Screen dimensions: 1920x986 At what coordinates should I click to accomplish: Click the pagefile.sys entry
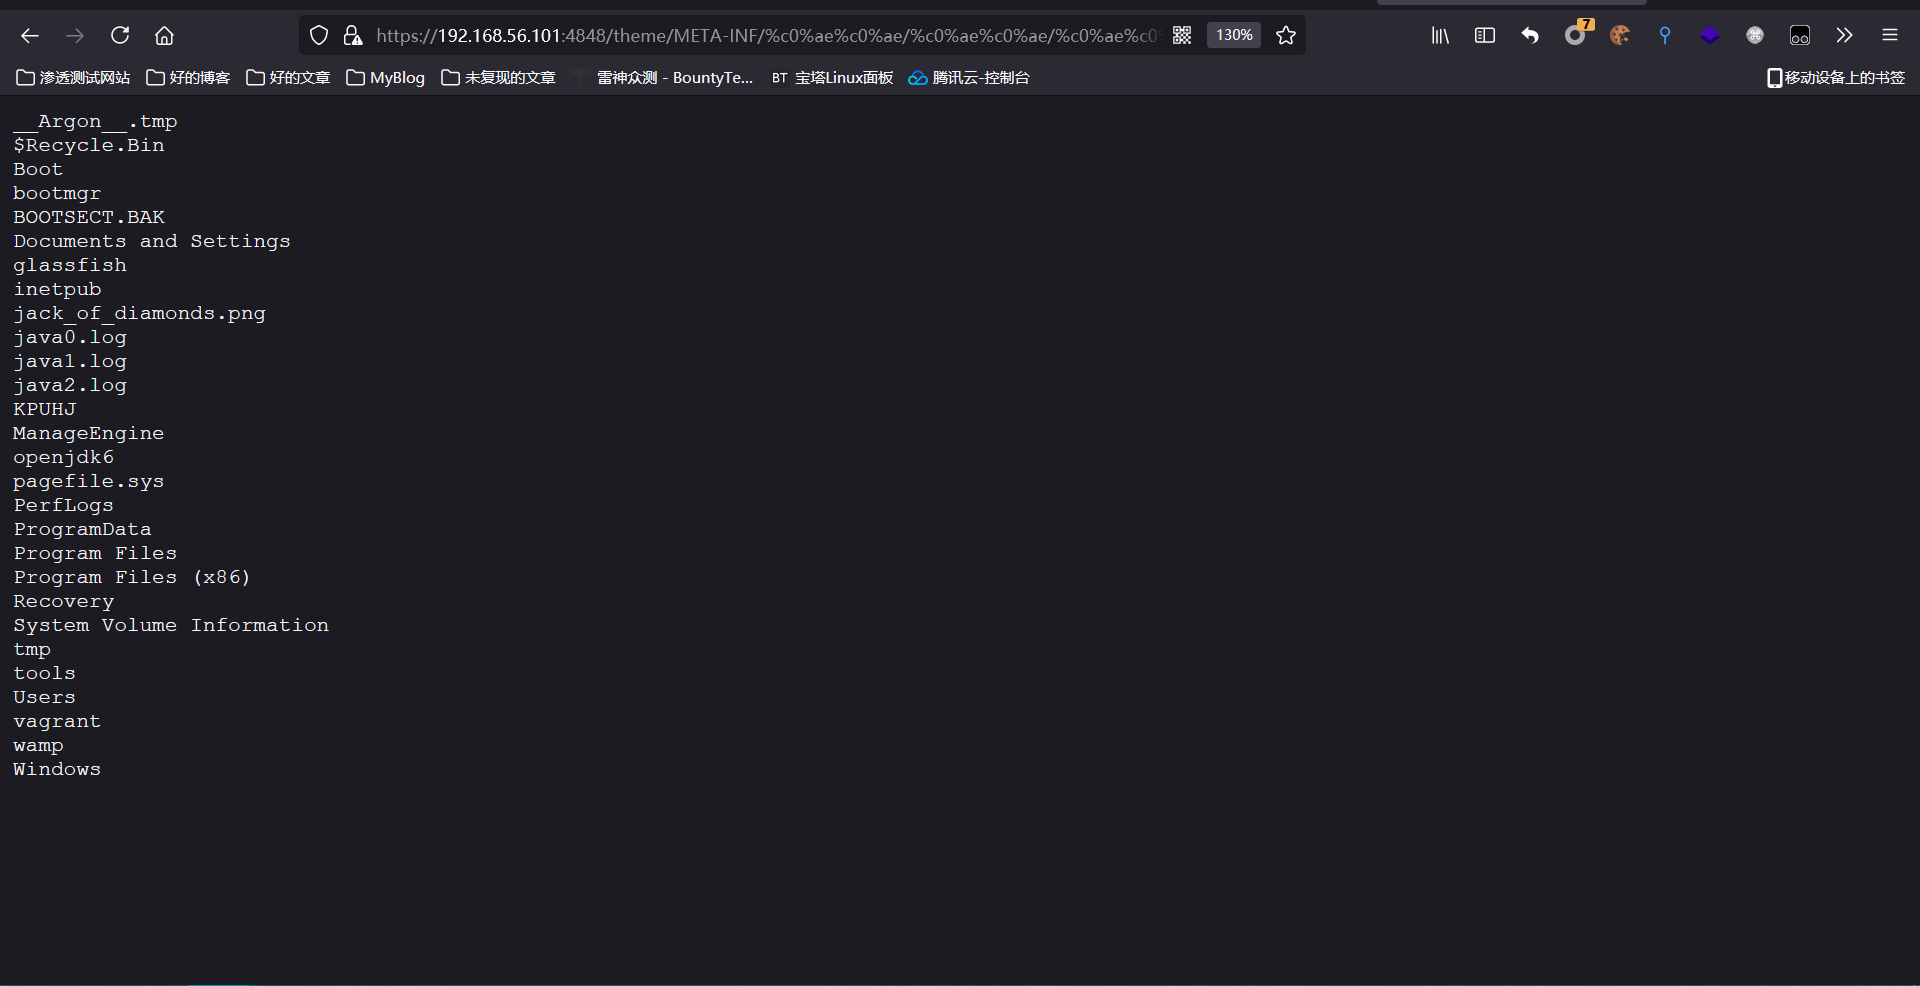88,482
